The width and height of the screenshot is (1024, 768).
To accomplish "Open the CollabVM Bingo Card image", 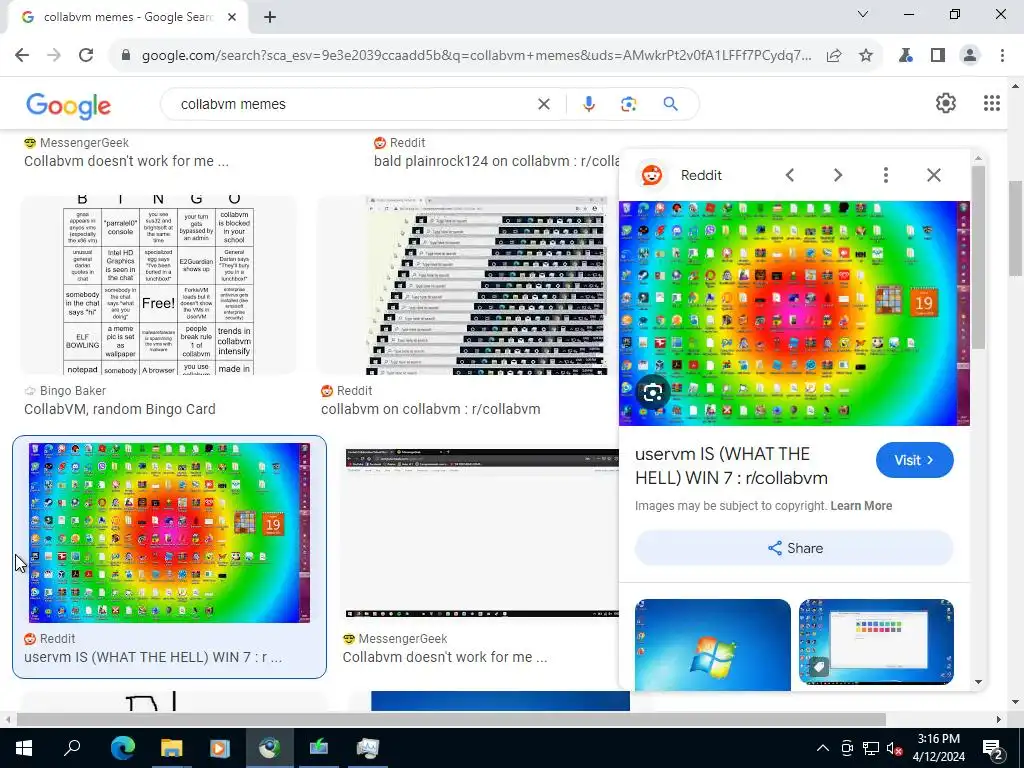I will [158, 285].
